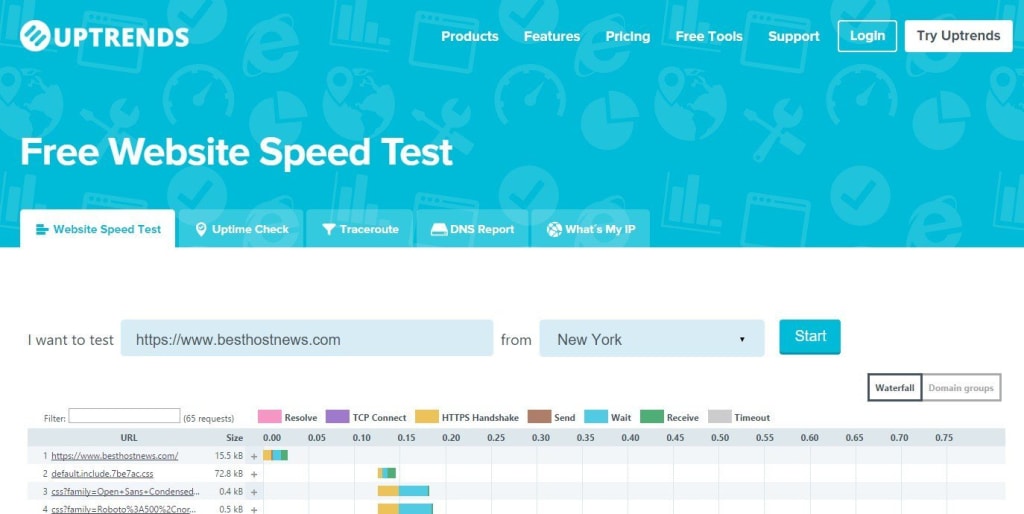Click the 15.5 kB size value

229,456
